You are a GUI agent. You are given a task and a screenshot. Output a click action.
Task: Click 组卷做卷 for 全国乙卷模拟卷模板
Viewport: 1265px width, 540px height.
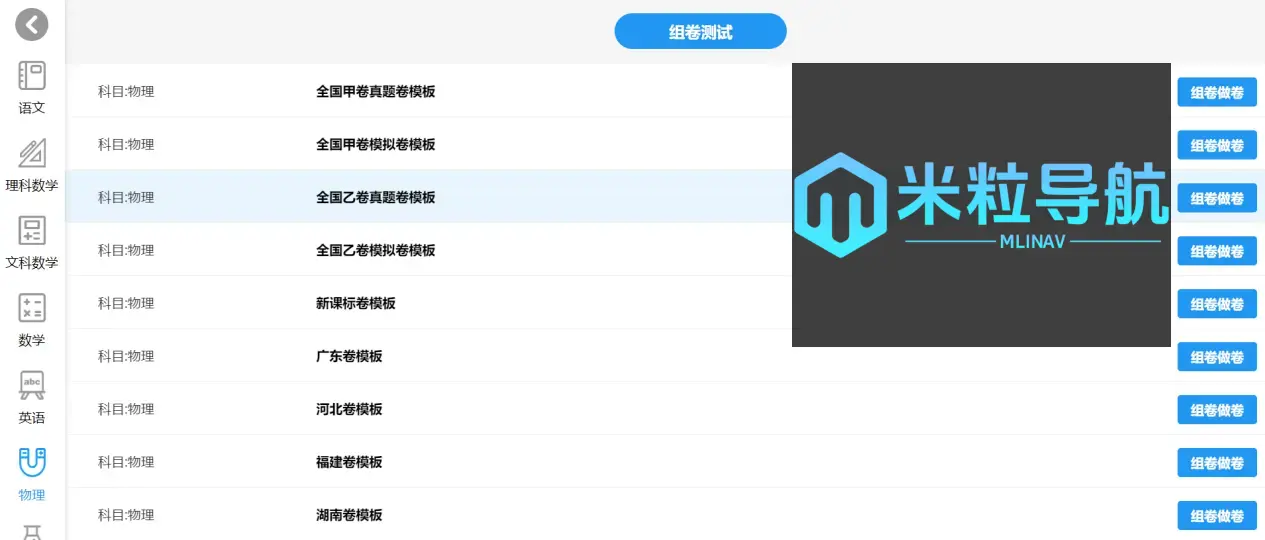click(1217, 252)
